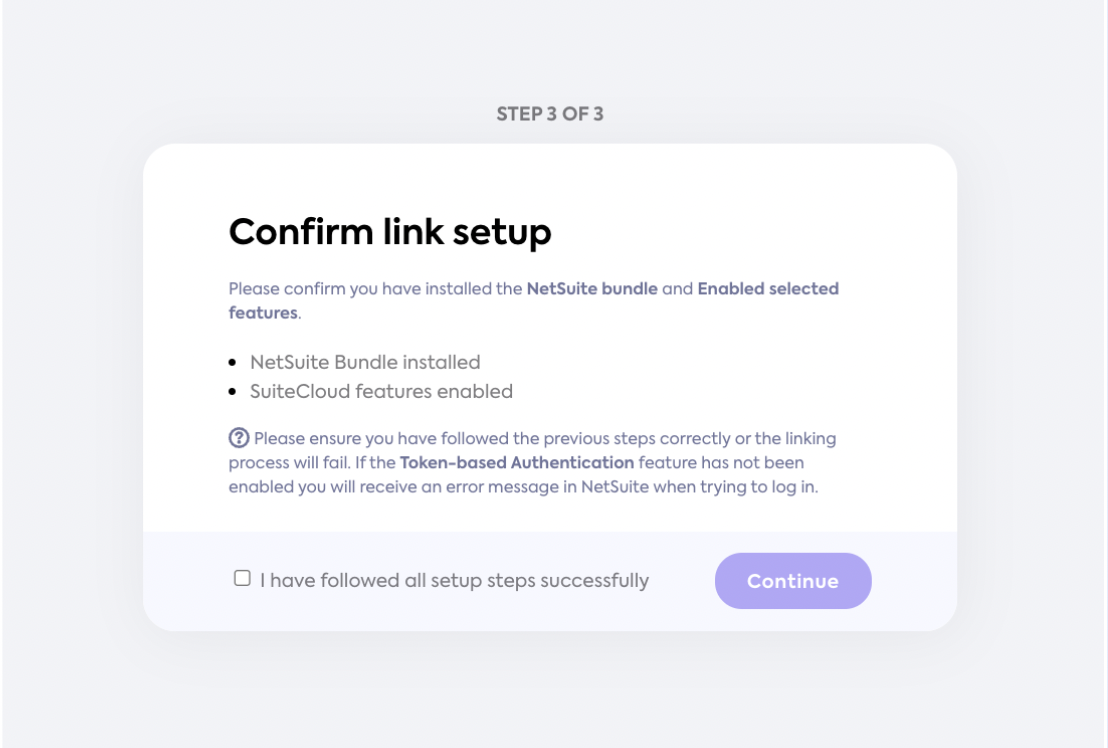Select the 'SuiteCloud features enabled' list item
1108x748 pixels.
[382, 391]
